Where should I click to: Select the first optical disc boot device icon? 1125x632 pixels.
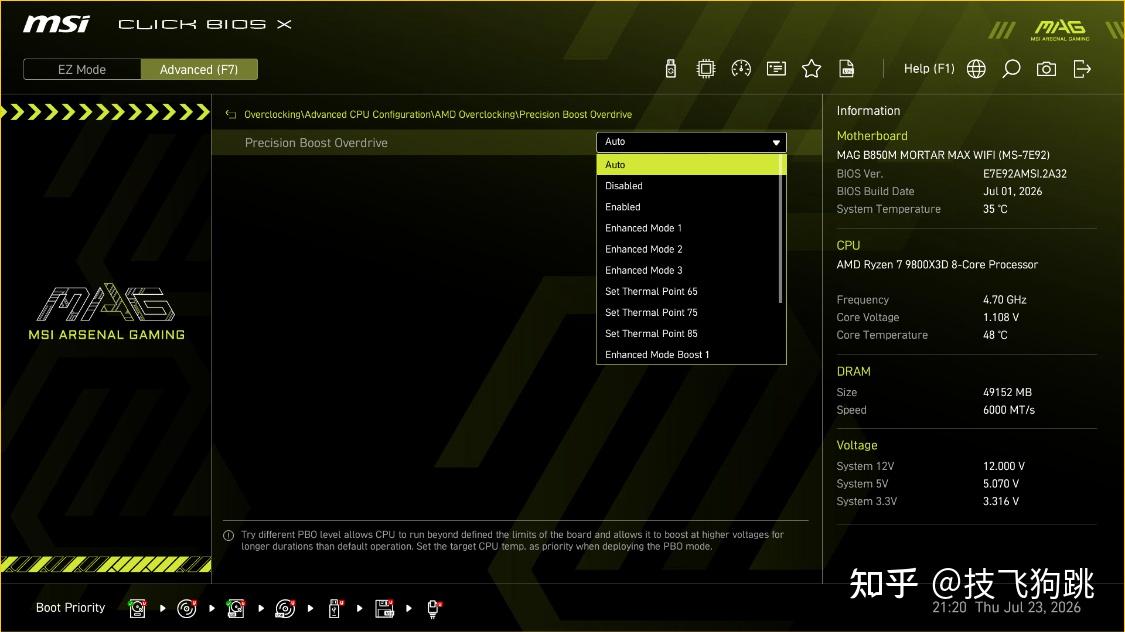click(187, 608)
